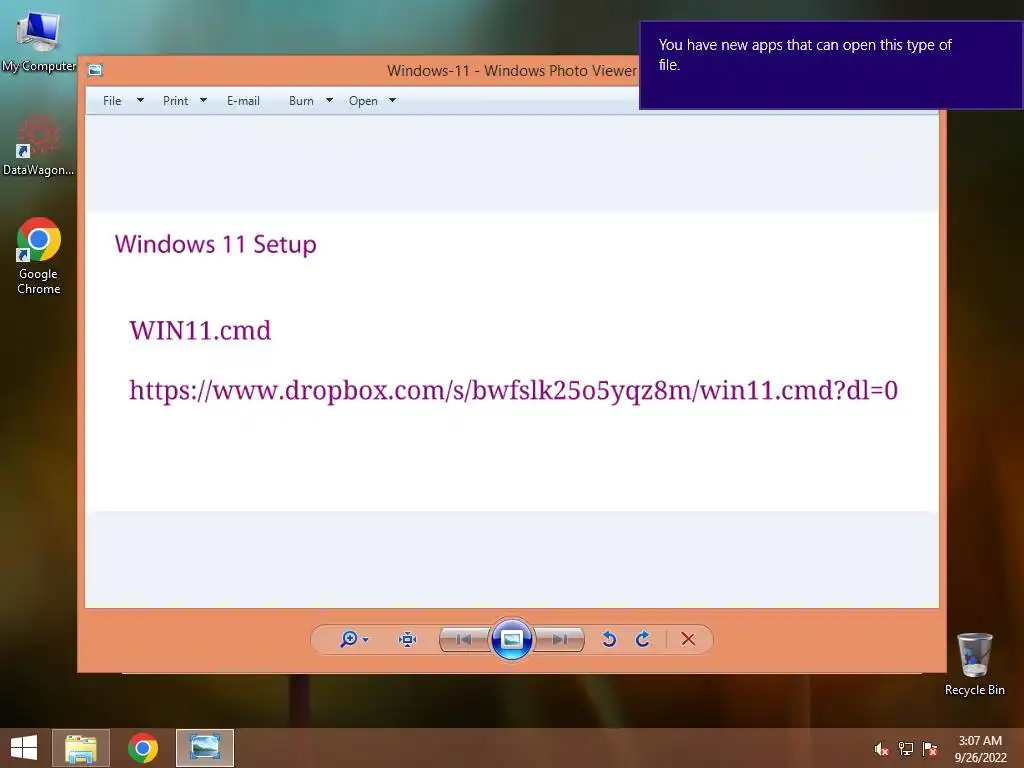1024x768 pixels.
Task: Select the DataWagon desktop shortcut
Action: pyautogui.click(x=39, y=145)
